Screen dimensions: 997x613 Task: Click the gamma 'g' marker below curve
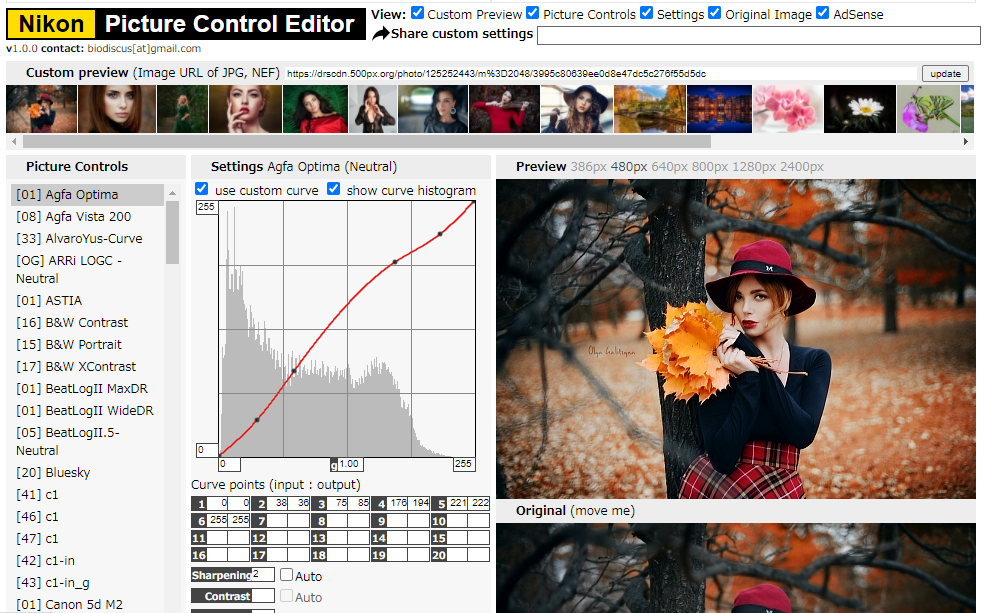(334, 465)
